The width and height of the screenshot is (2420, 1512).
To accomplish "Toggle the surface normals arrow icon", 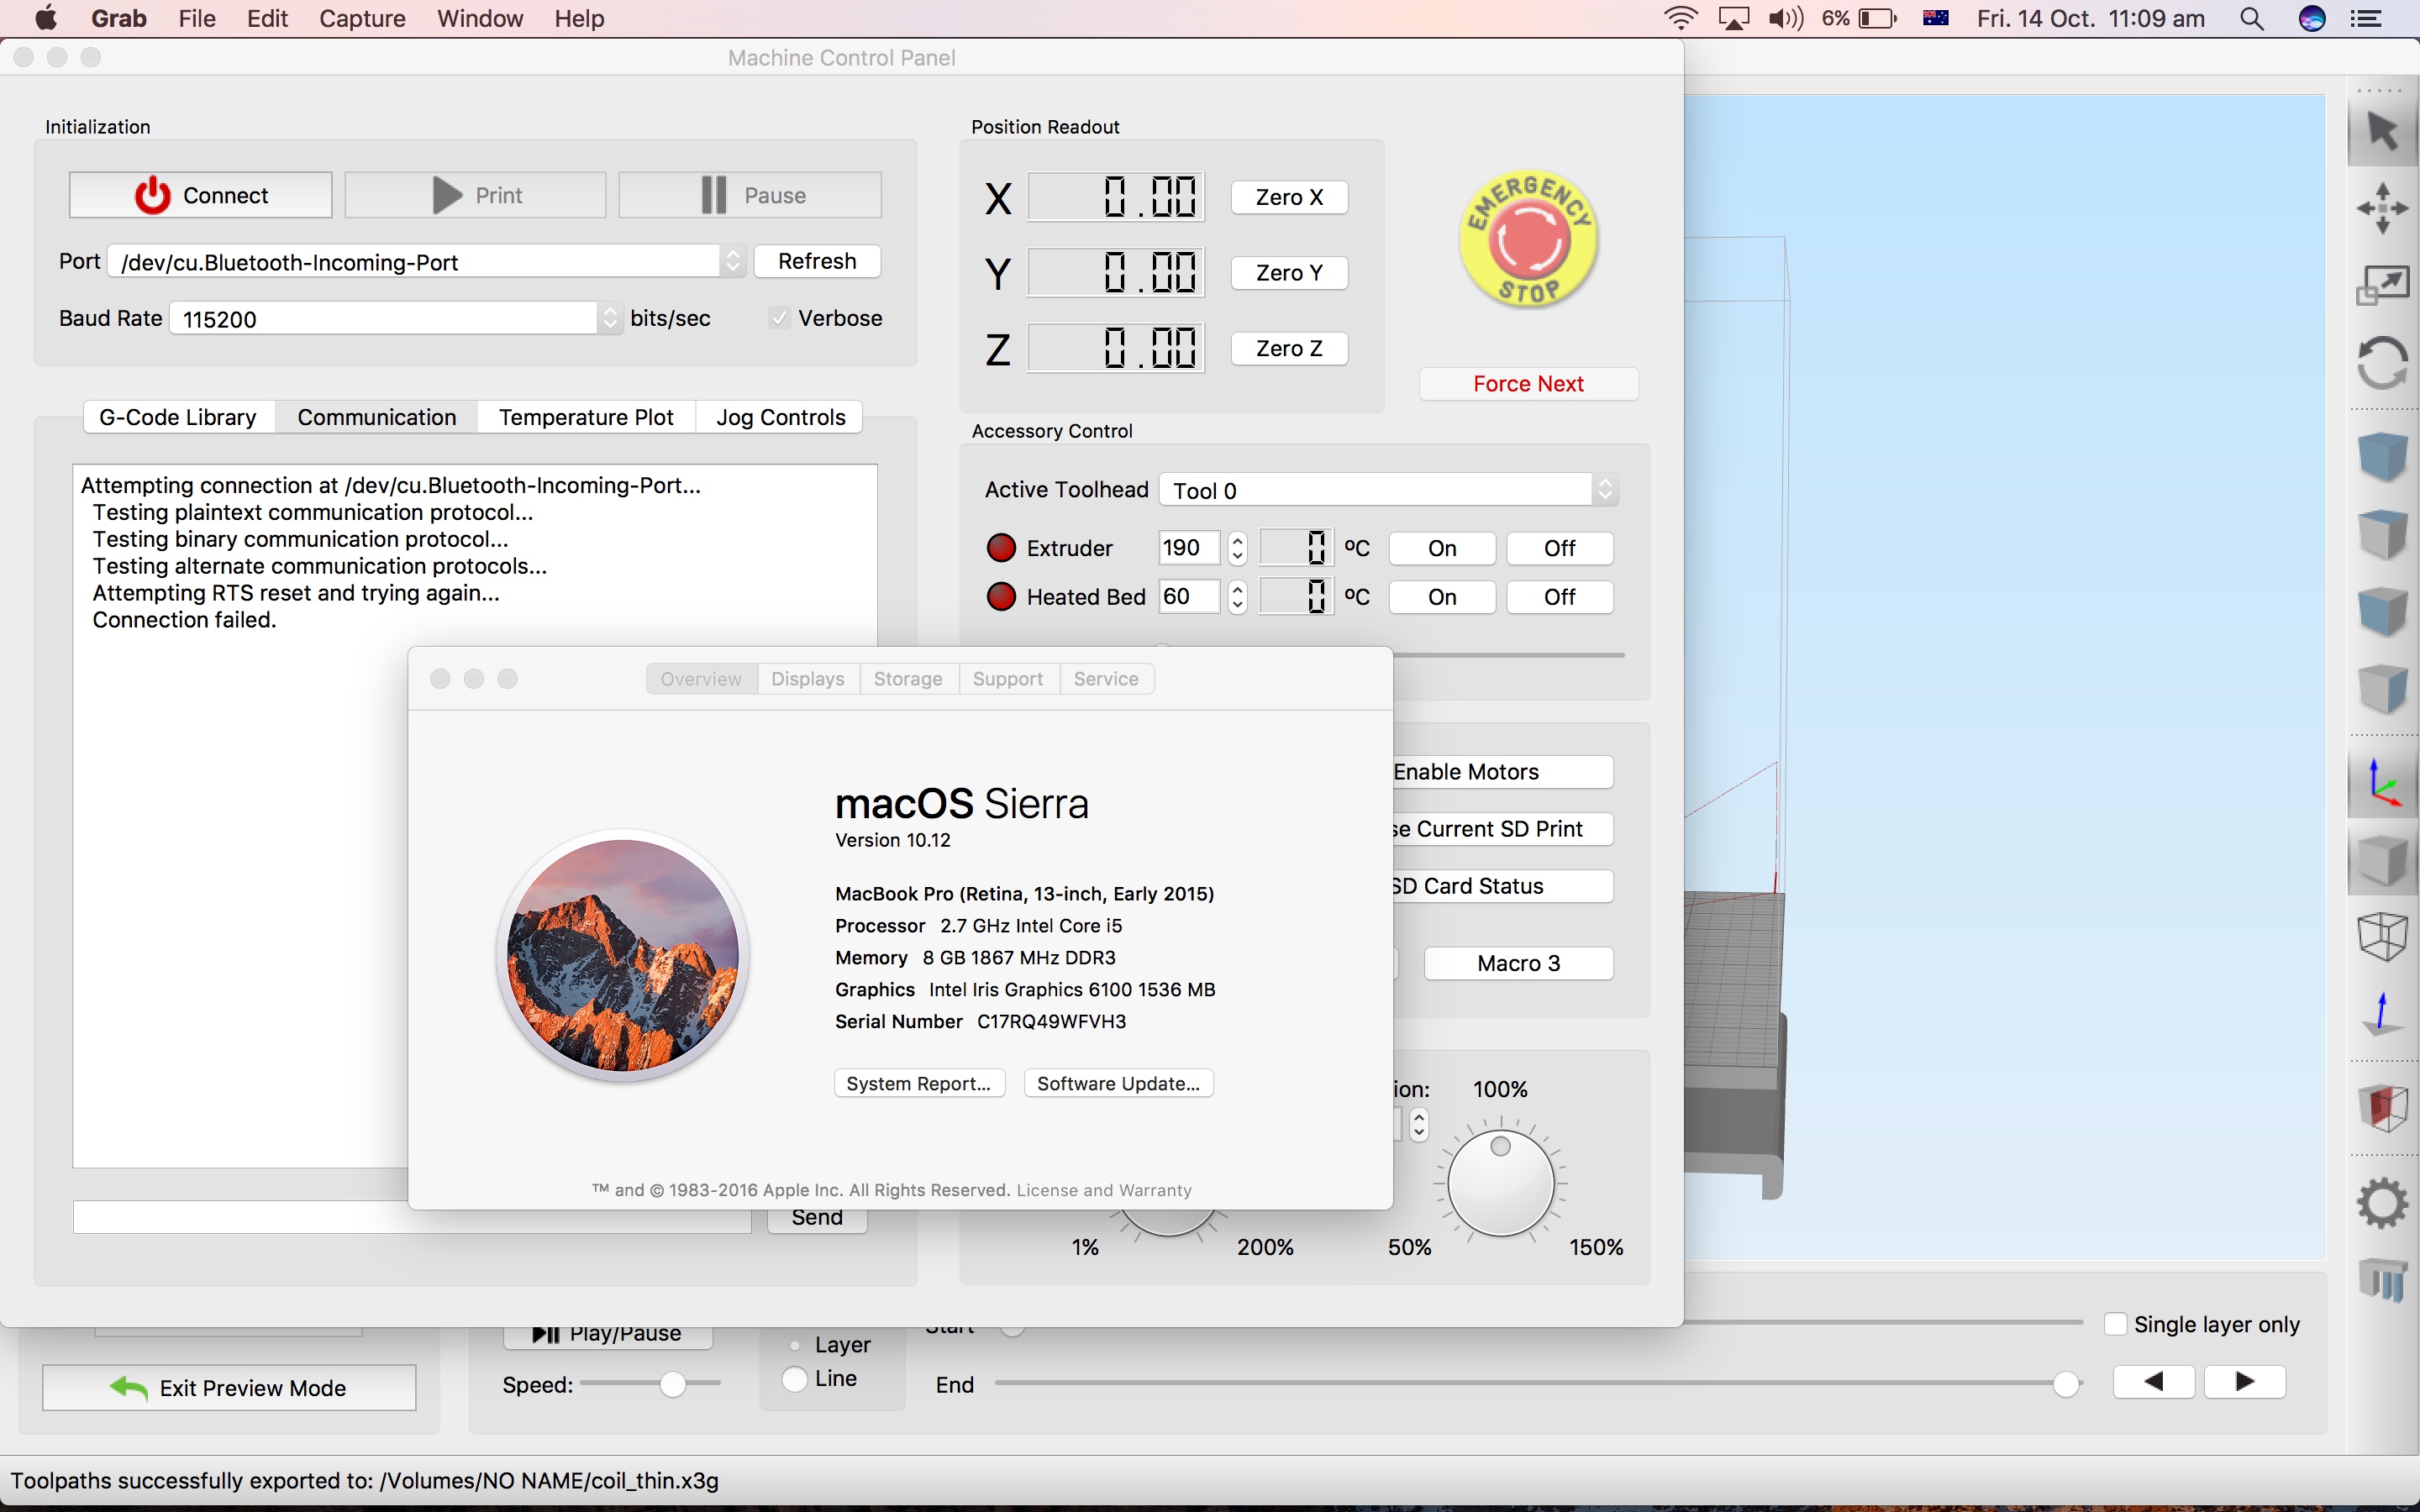I will pos(2383,1014).
